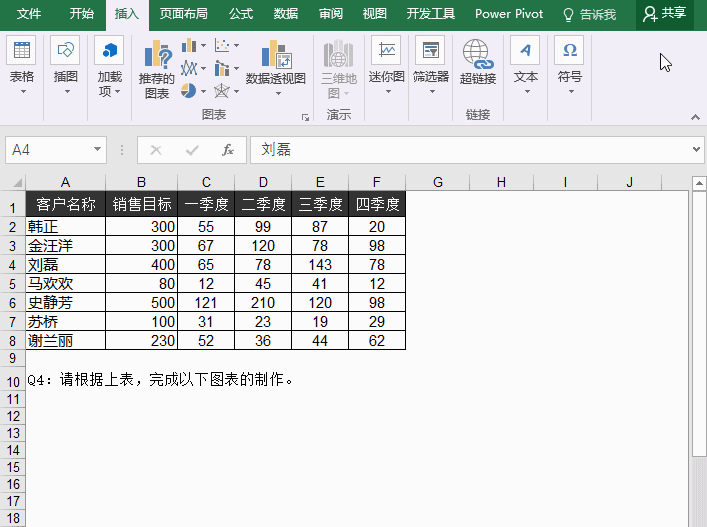Switch to the 公式 formulas tab
Viewport: 707px width, 527px height.
[x=241, y=14]
